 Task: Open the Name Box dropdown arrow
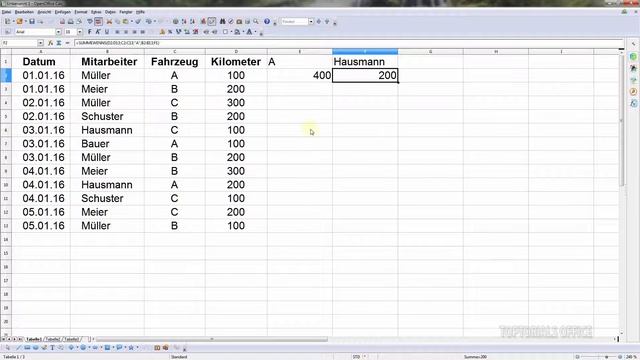click(x=40, y=43)
